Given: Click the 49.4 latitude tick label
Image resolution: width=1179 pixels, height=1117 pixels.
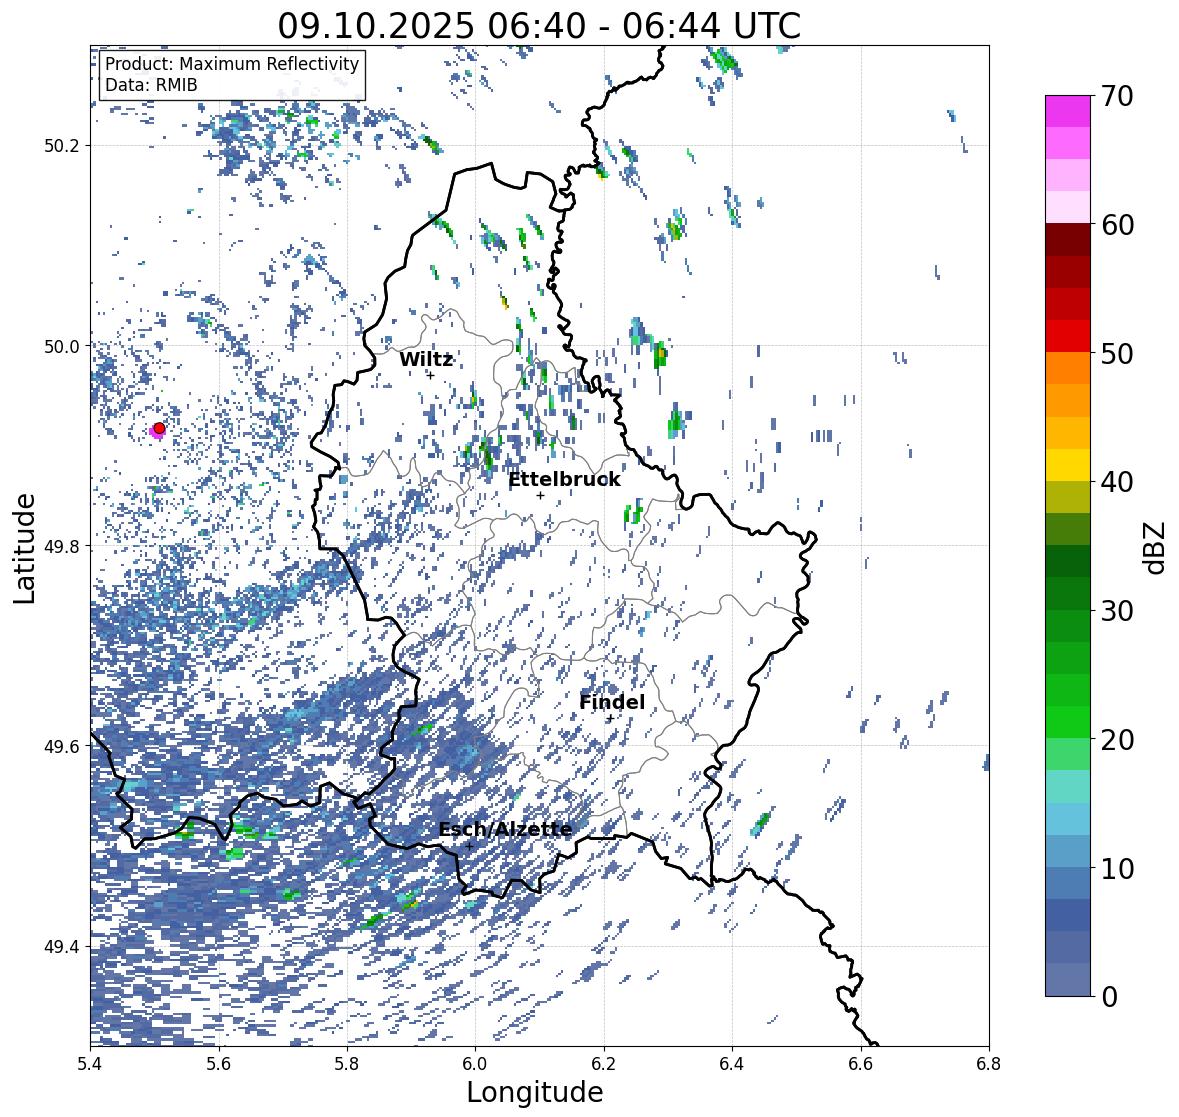Looking at the screenshot, I should tap(62, 947).
